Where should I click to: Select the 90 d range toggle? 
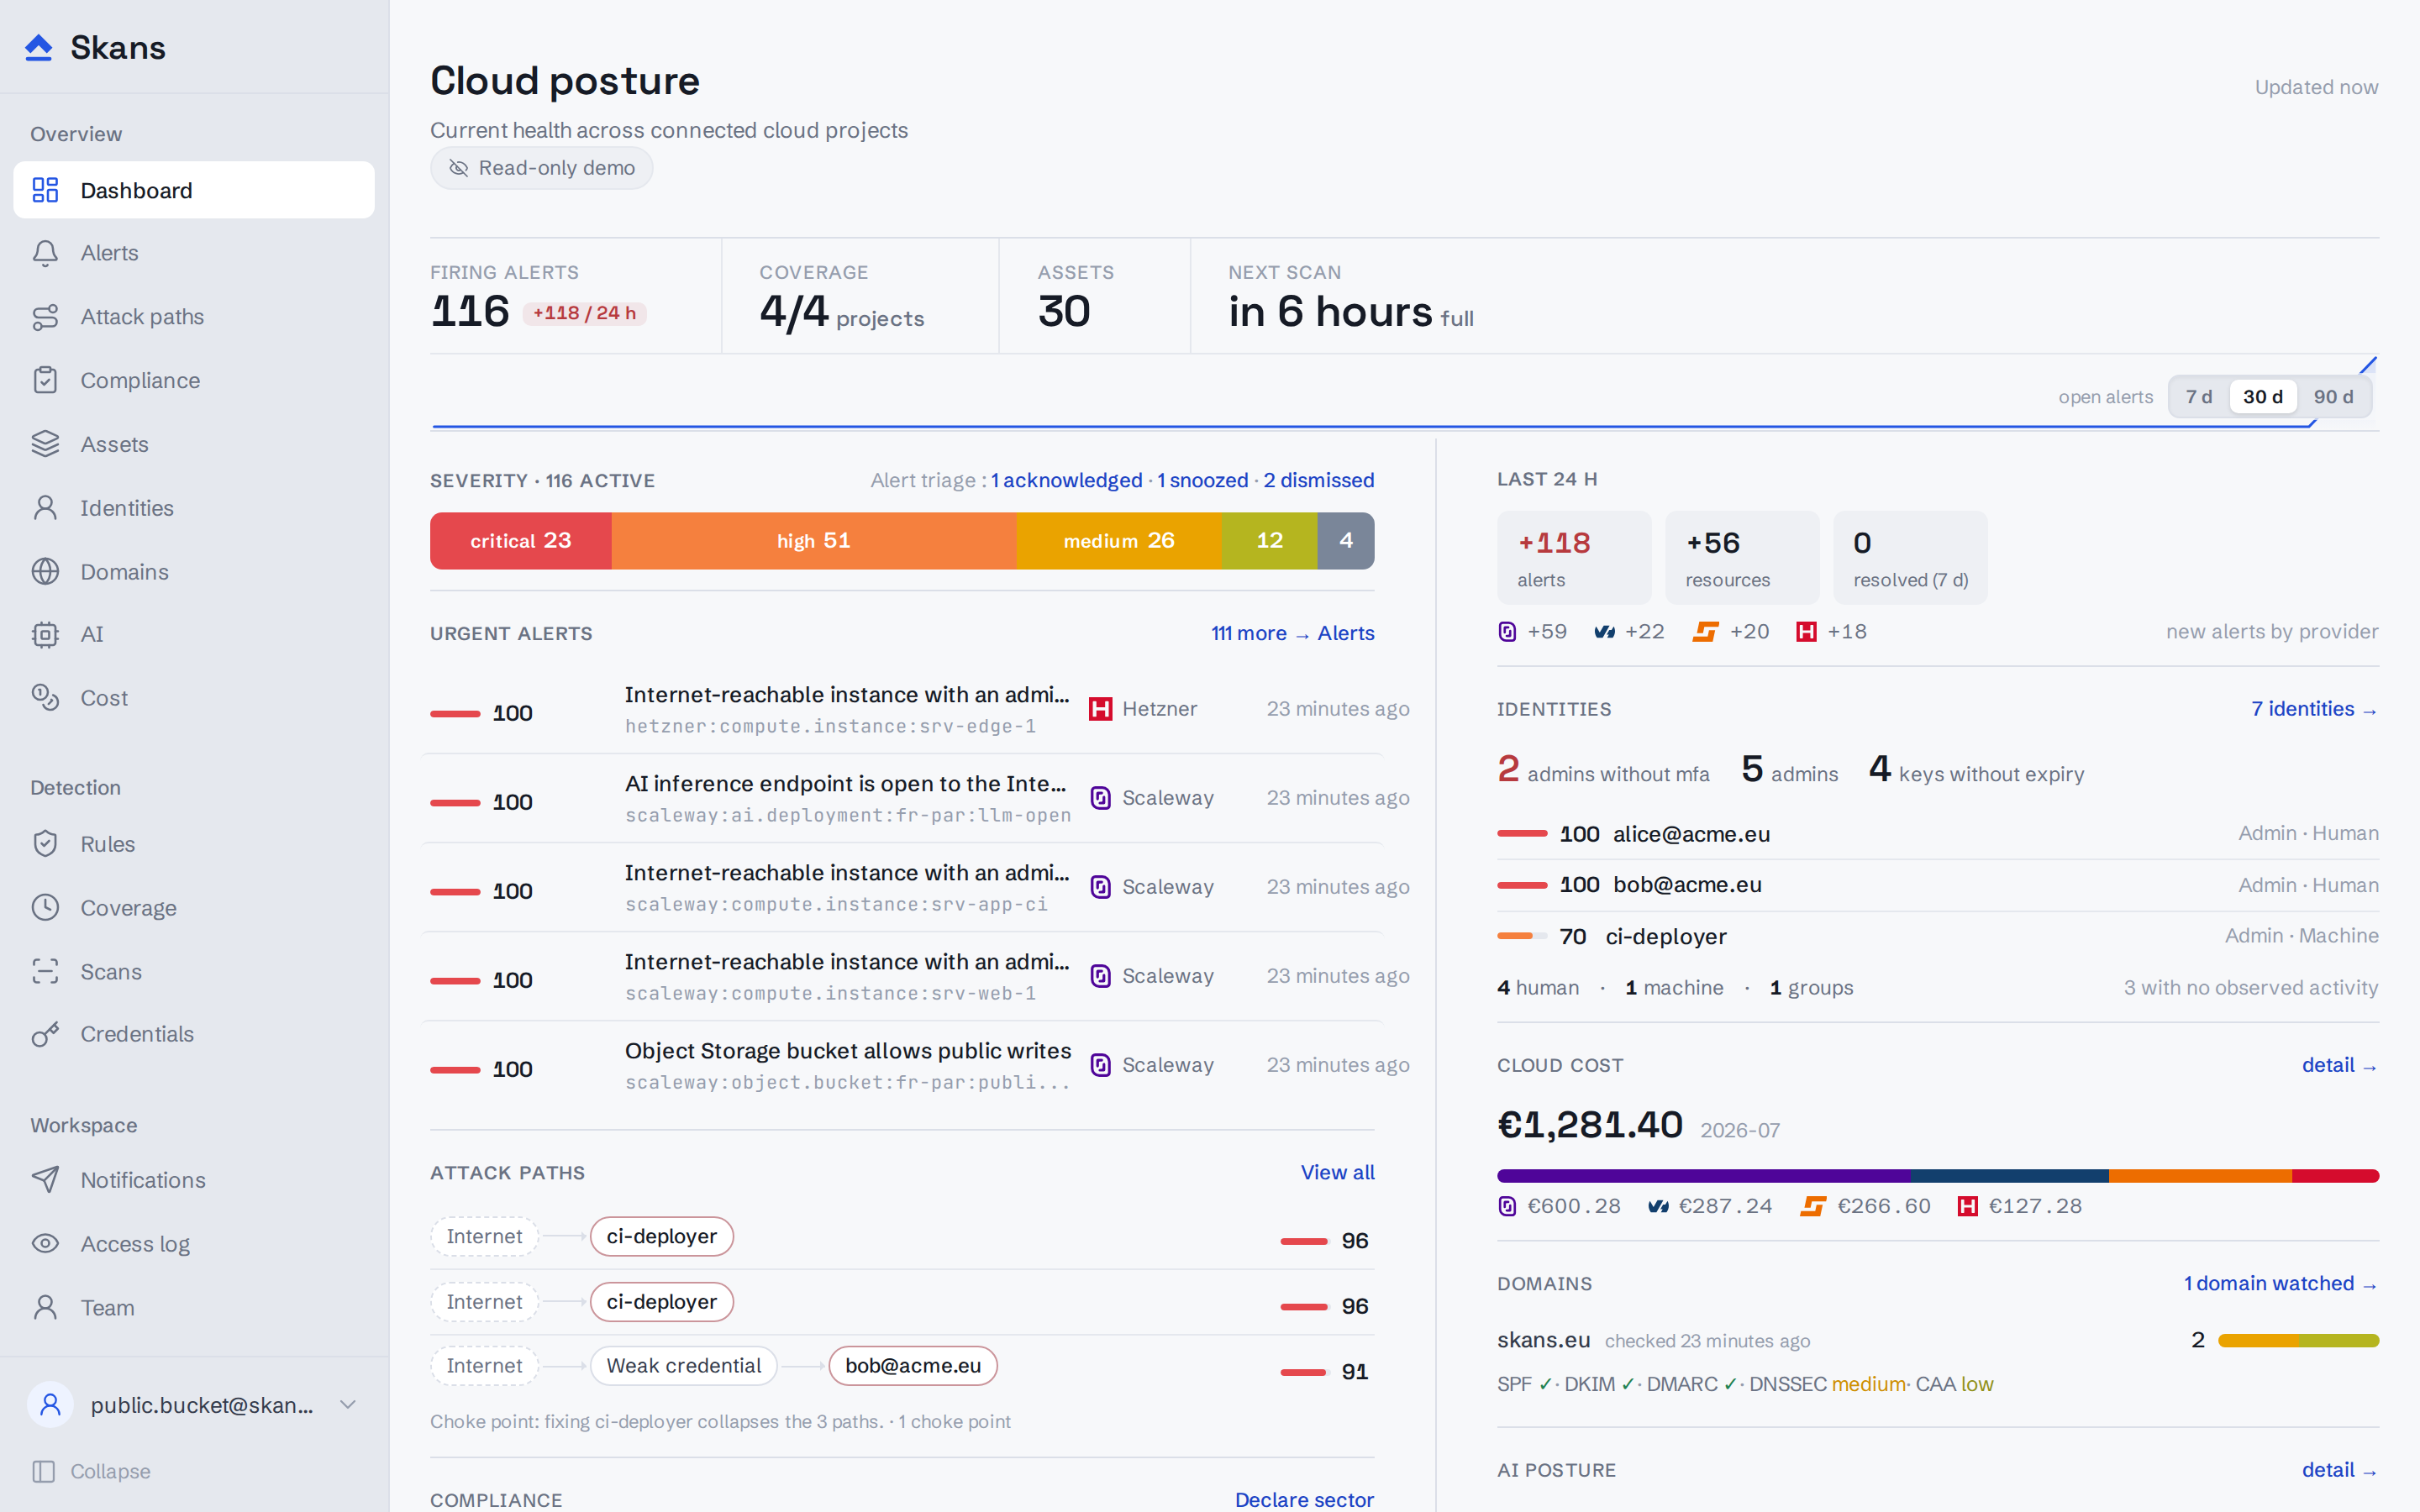pyautogui.click(x=2333, y=397)
